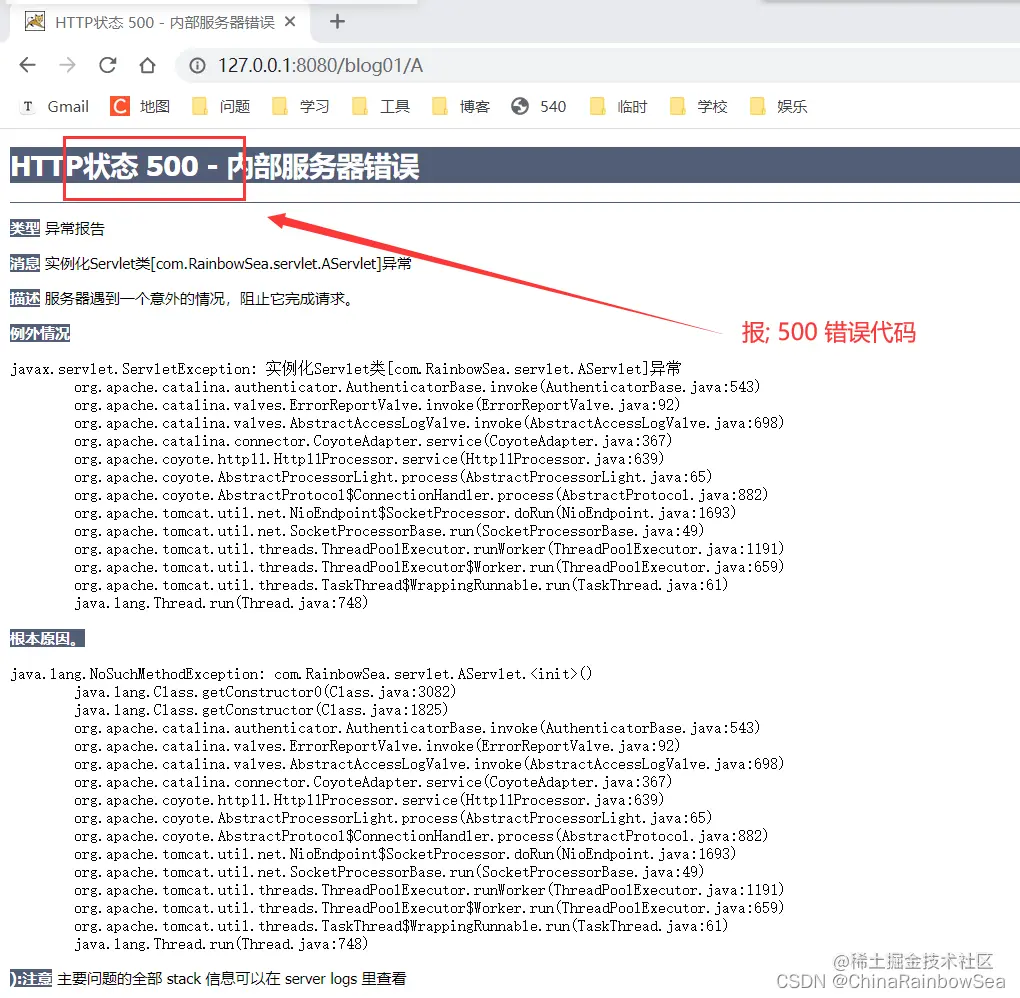This screenshot has width=1020, height=998.
Task: Click the java.lang.NoSuchMethodException line
Action: pos(301,674)
